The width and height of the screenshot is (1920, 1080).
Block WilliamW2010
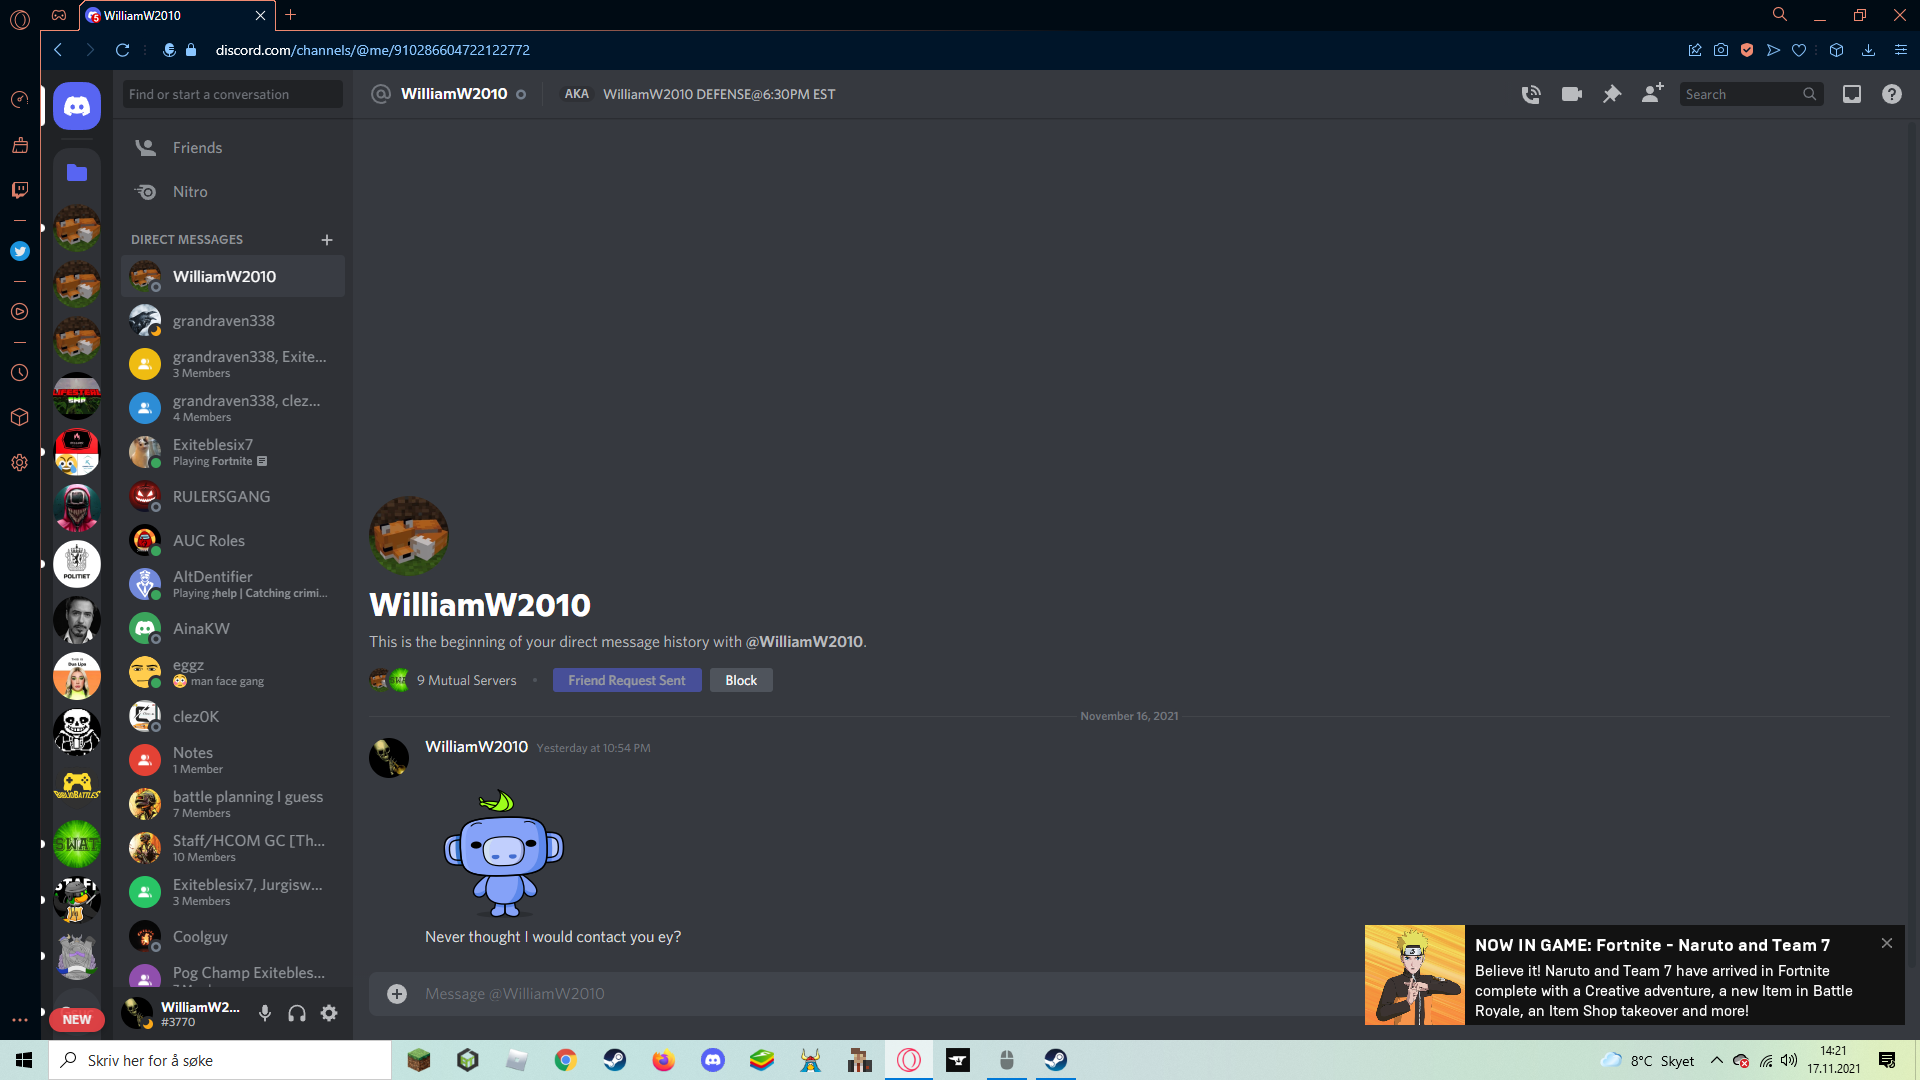click(x=740, y=679)
